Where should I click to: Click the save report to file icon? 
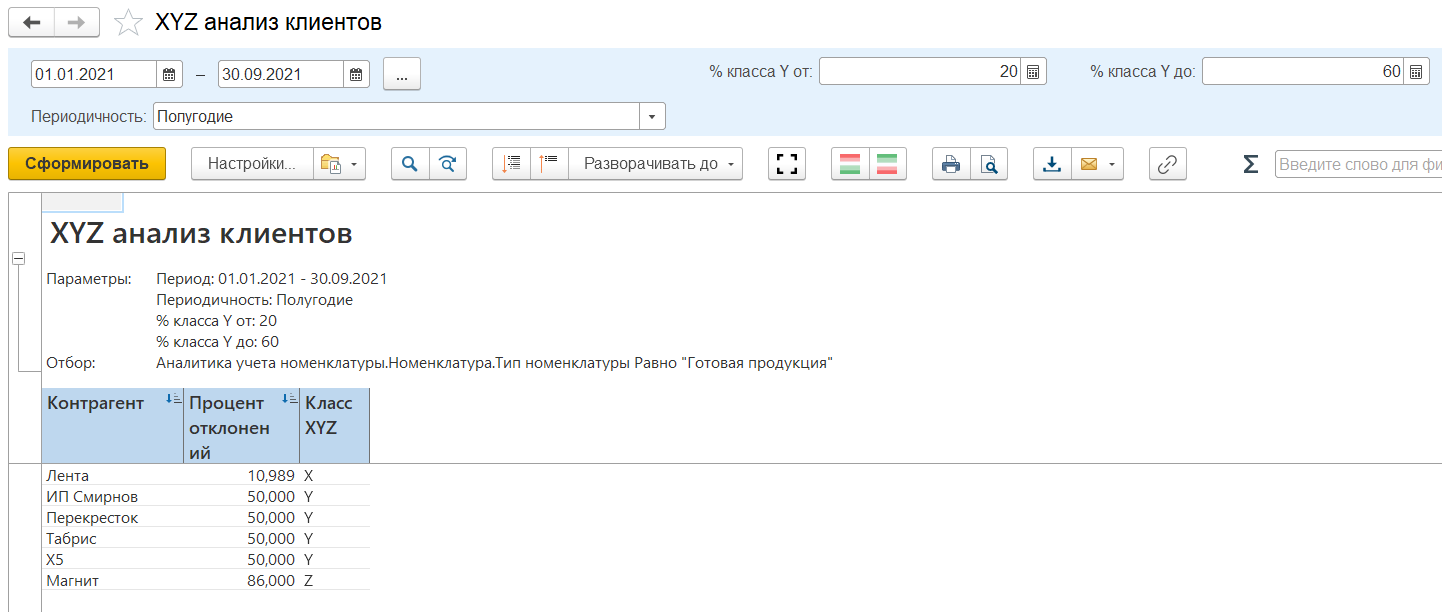tap(1052, 164)
